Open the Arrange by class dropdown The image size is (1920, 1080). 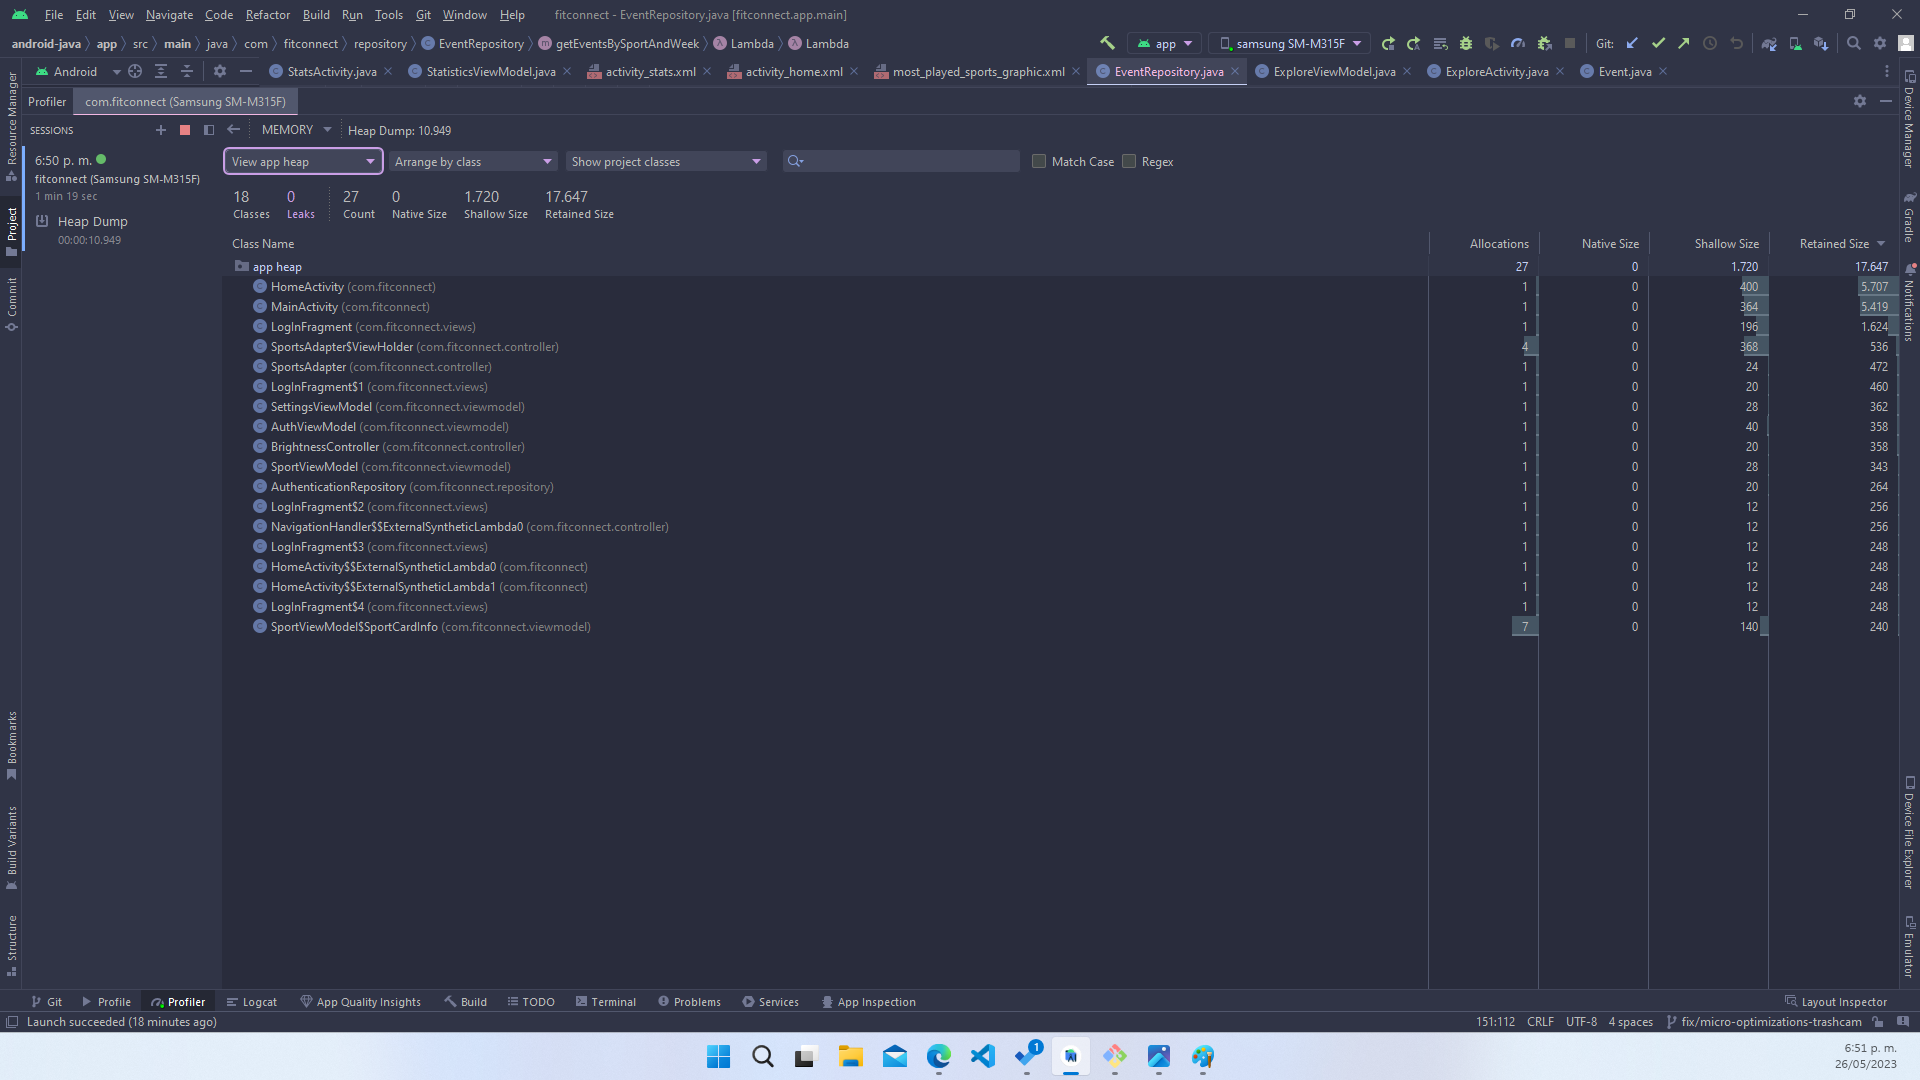[x=474, y=161]
